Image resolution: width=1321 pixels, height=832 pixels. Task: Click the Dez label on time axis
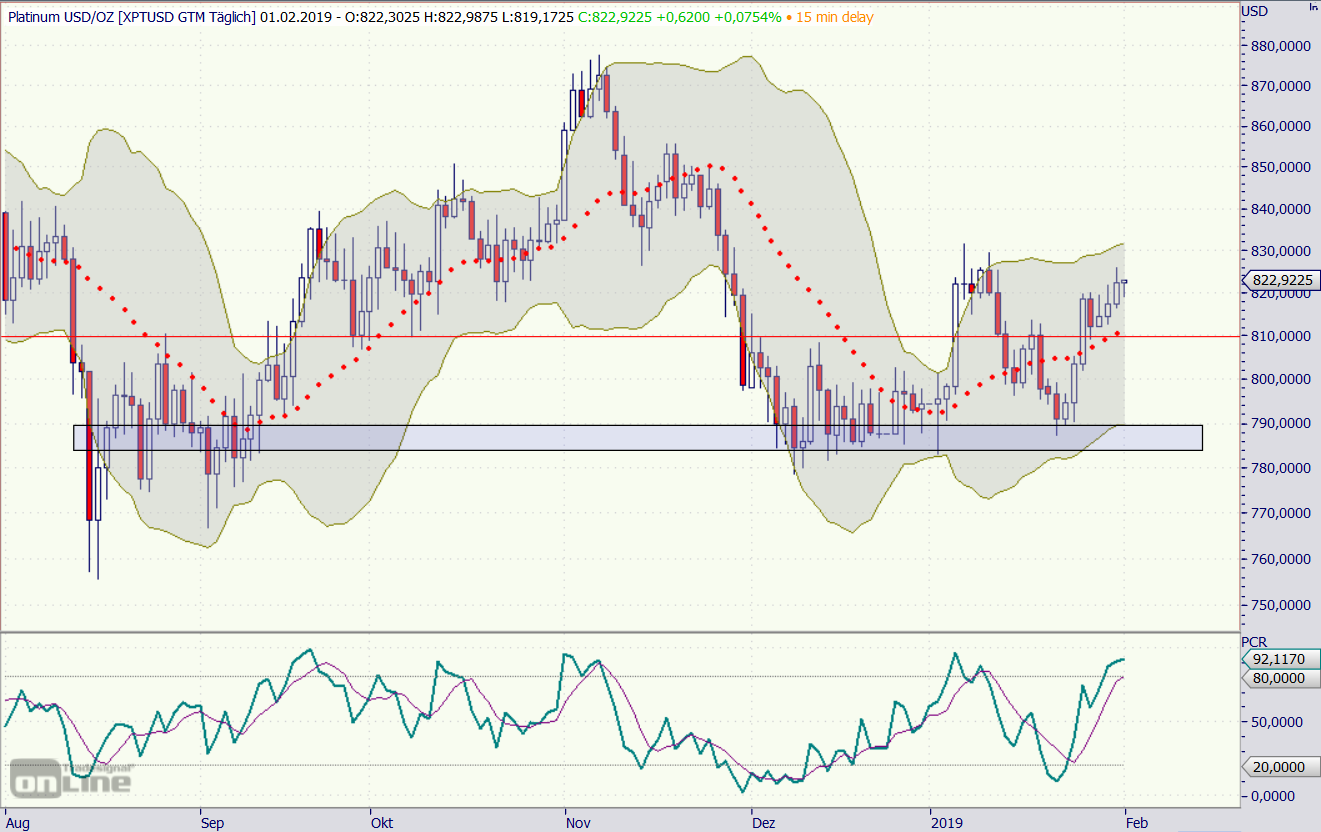(x=765, y=823)
